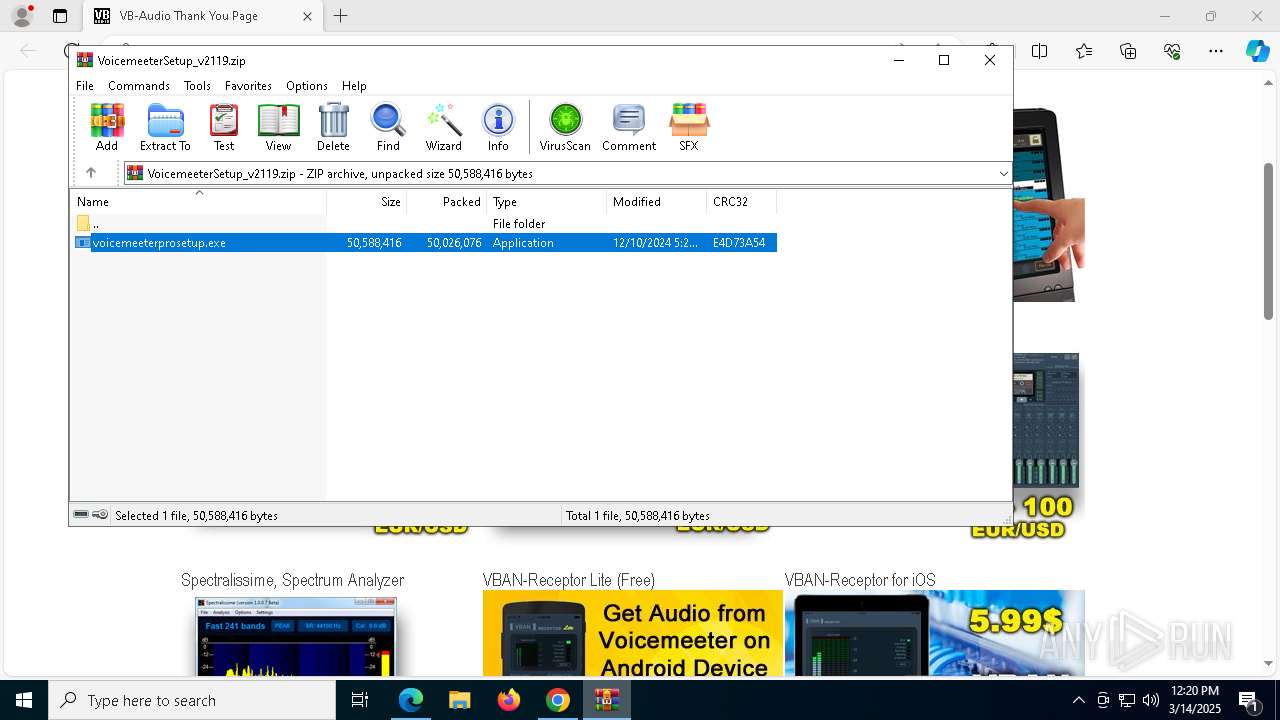Open Edge split screen icon
1280x720 pixels.
(1040, 51)
